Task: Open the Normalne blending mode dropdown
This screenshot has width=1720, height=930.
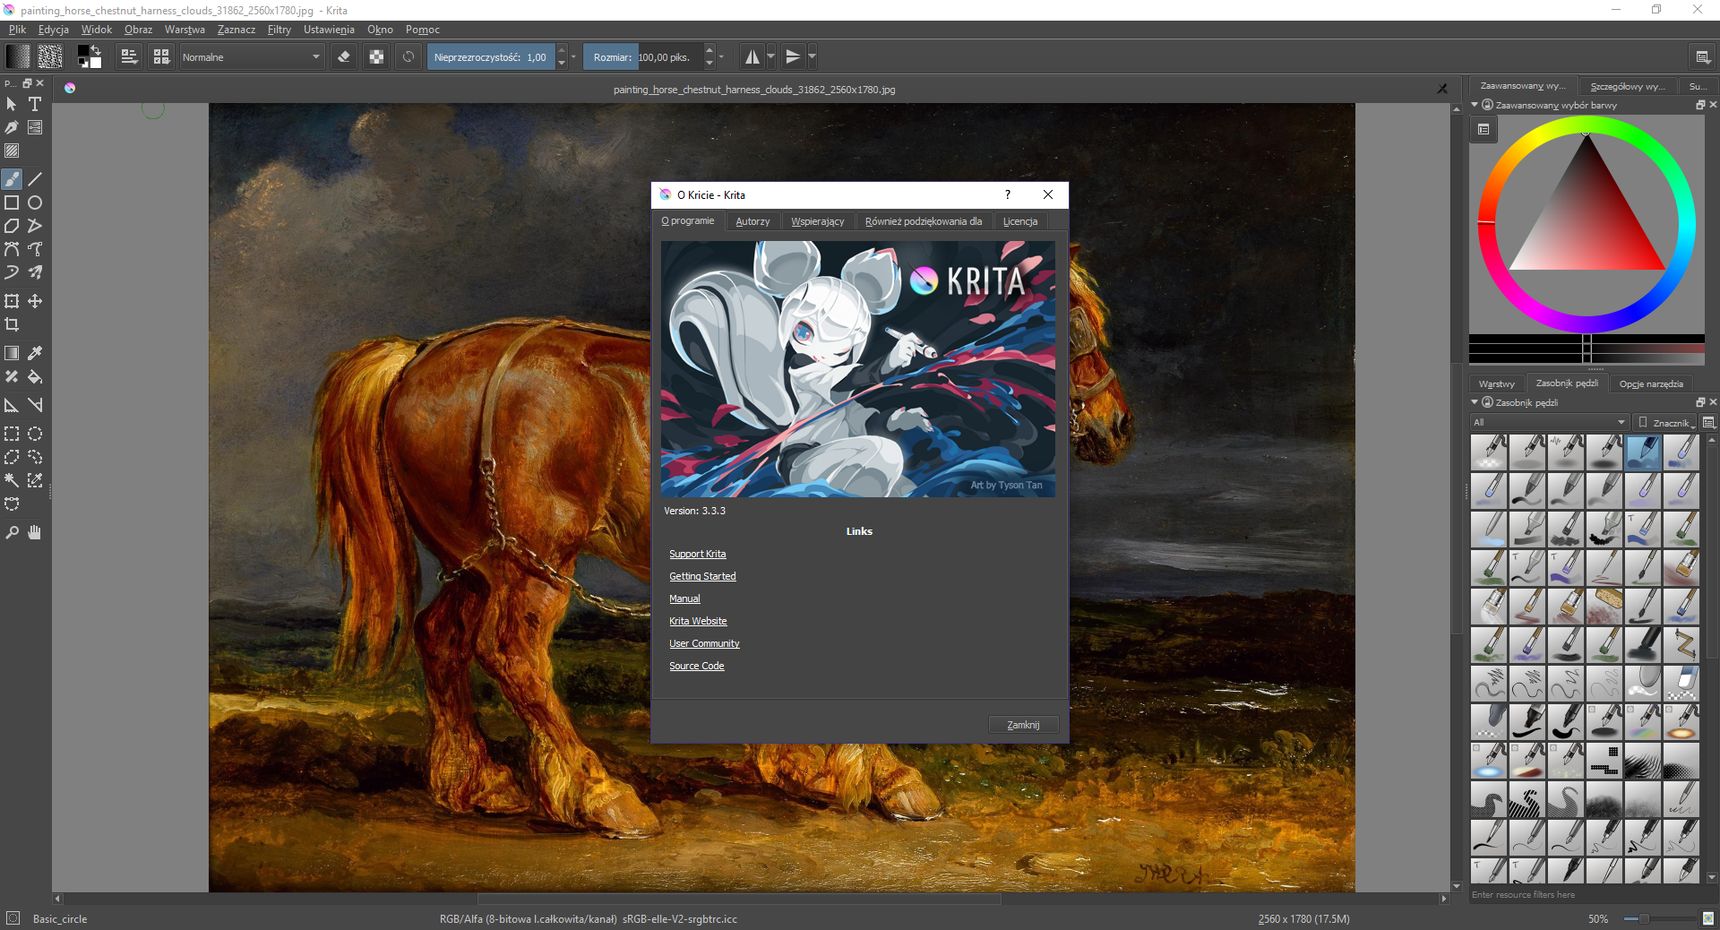Action: click(251, 57)
